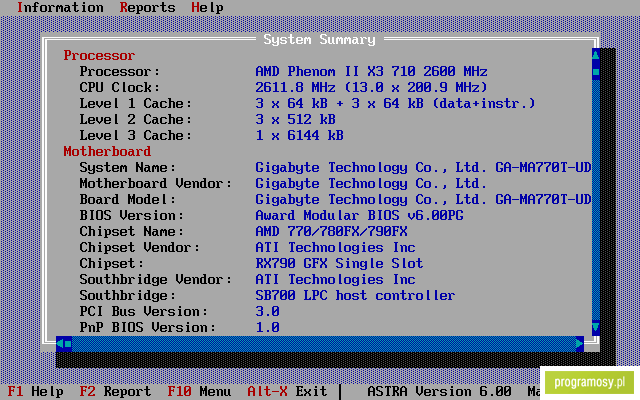Click RX790 GFX Single Slot value

pyautogui.click(x=339, y=263)
